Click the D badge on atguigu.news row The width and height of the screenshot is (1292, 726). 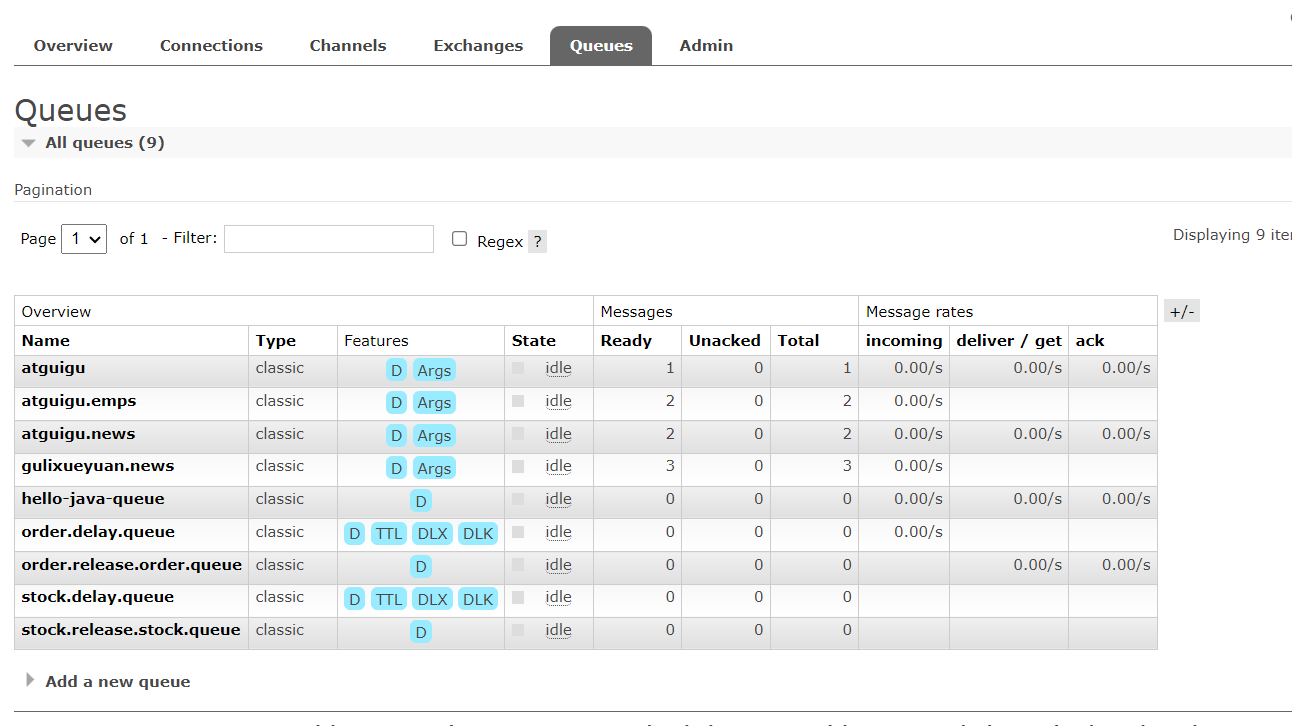(x=397, y=436)
